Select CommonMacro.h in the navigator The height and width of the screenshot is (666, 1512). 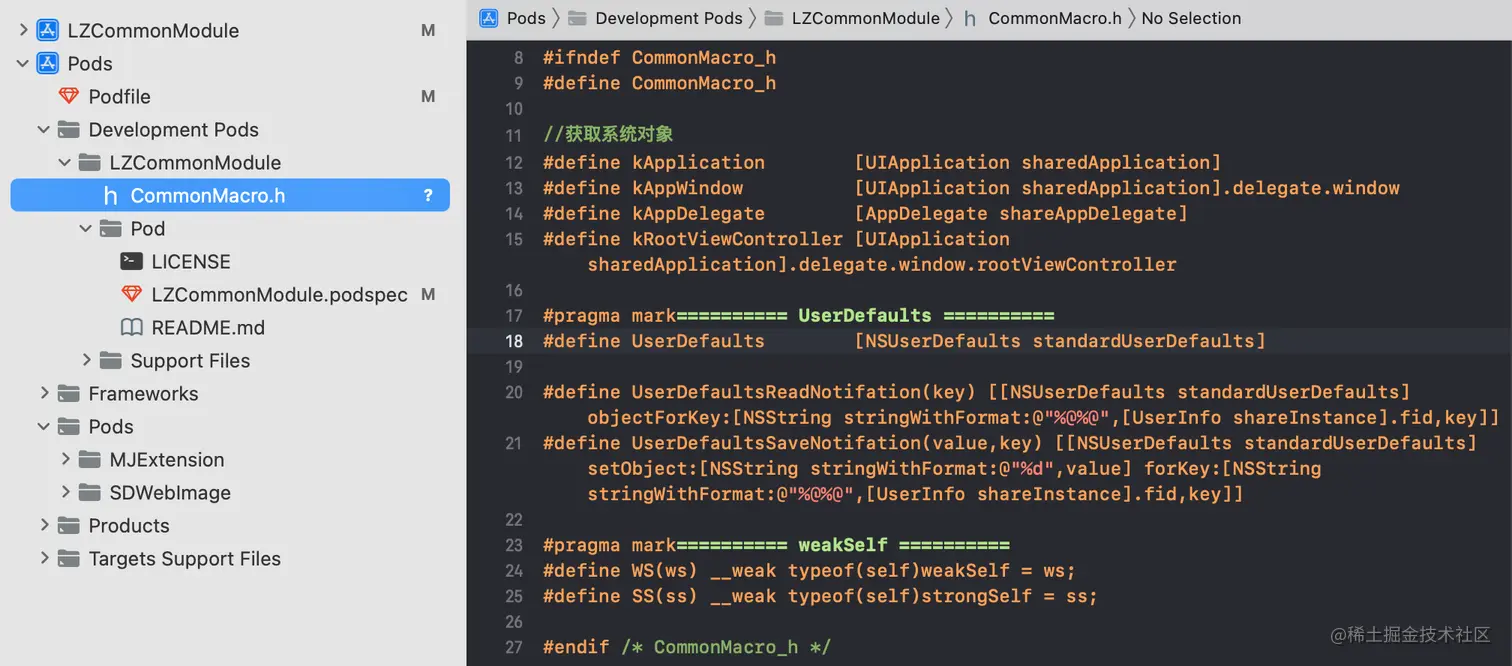[x=230, y=195]
